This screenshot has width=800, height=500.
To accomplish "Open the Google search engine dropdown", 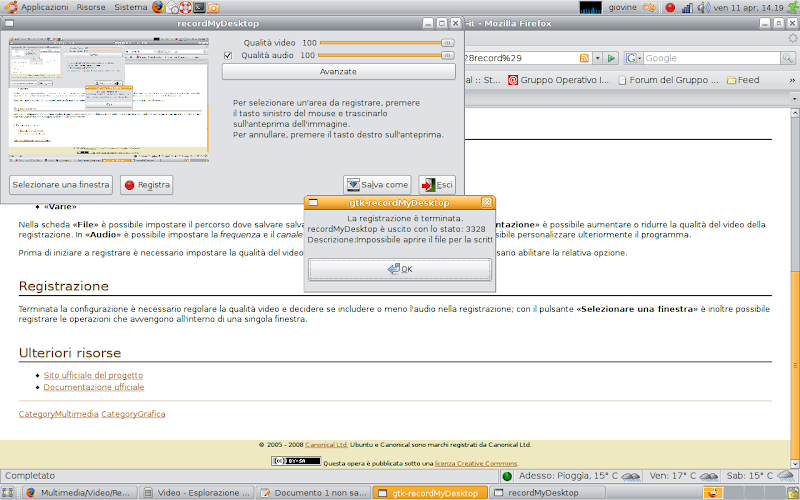I will click(633, 58).
